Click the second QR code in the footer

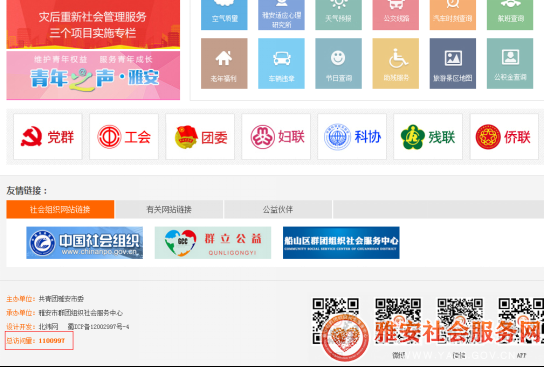(x=398, y=321)
